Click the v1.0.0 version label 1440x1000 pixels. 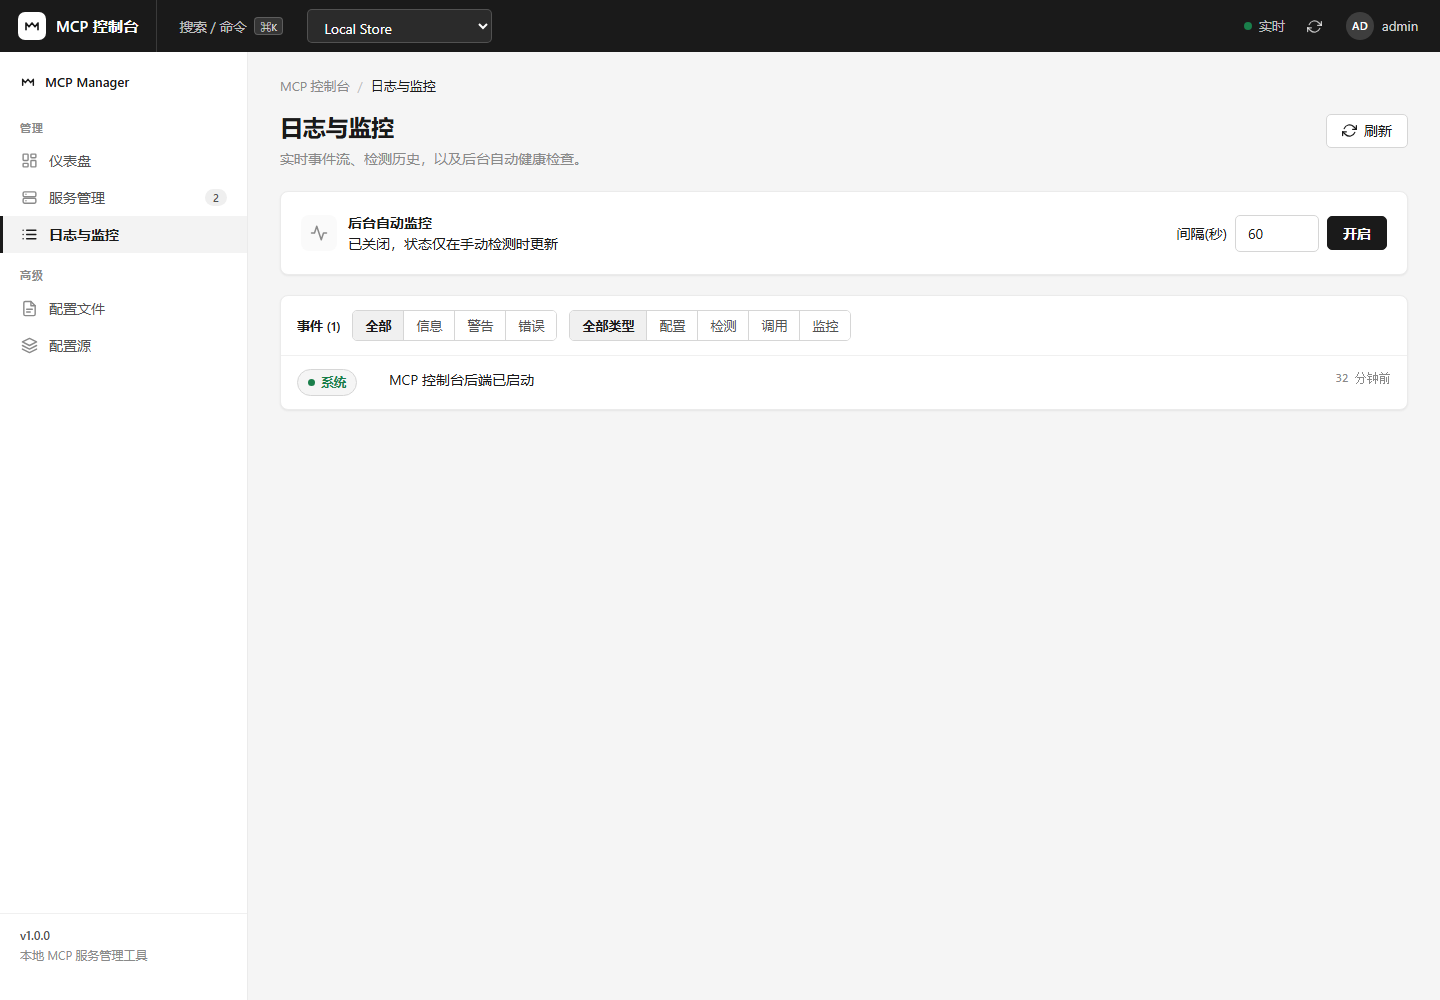click(x=35, y=936)
